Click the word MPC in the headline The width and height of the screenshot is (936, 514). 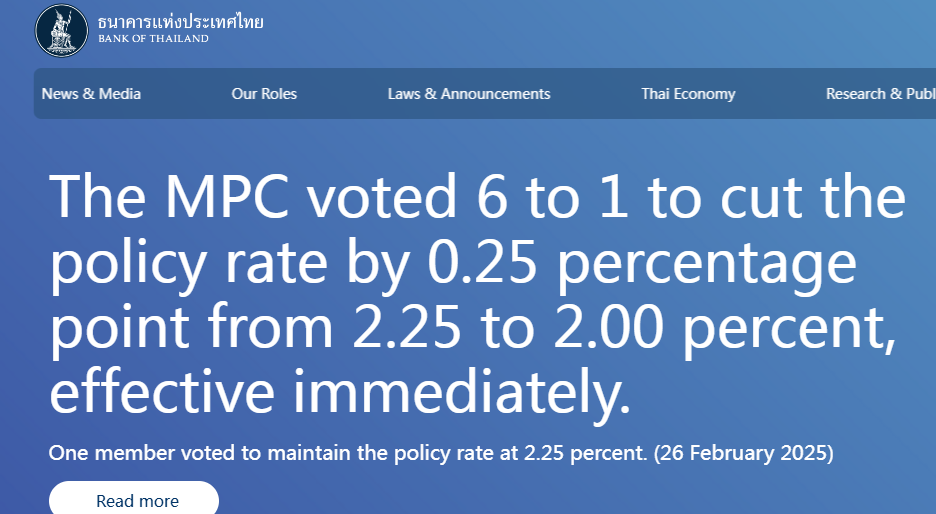pos(227,196)
